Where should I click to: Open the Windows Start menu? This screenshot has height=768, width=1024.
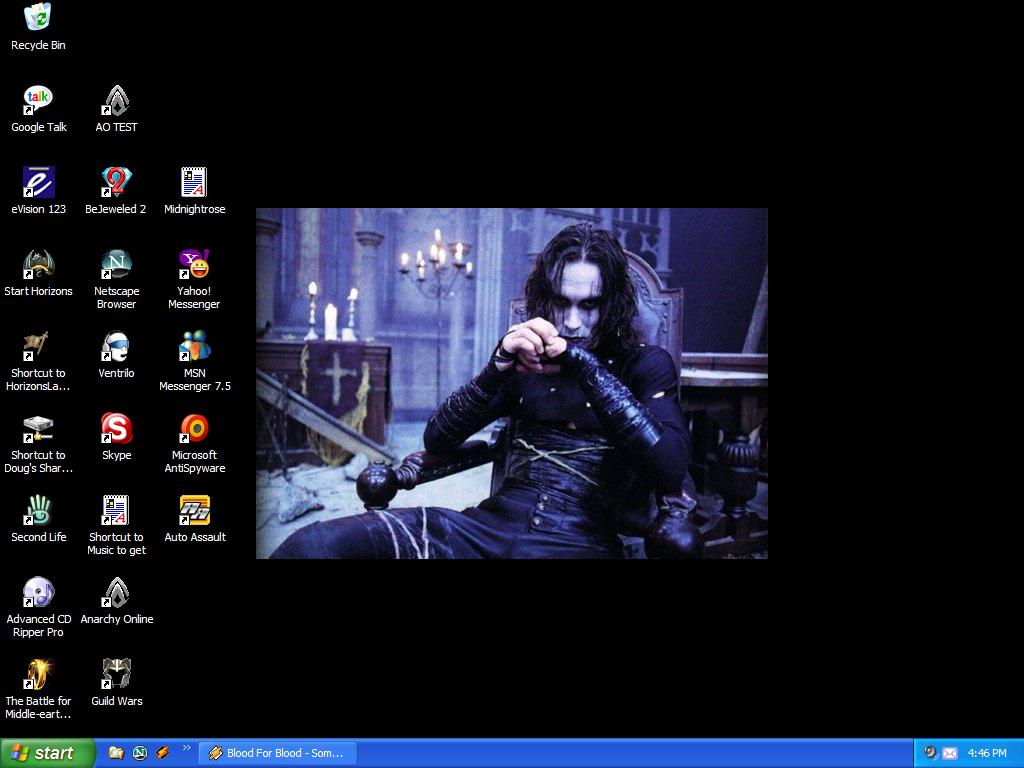[48, 753]
